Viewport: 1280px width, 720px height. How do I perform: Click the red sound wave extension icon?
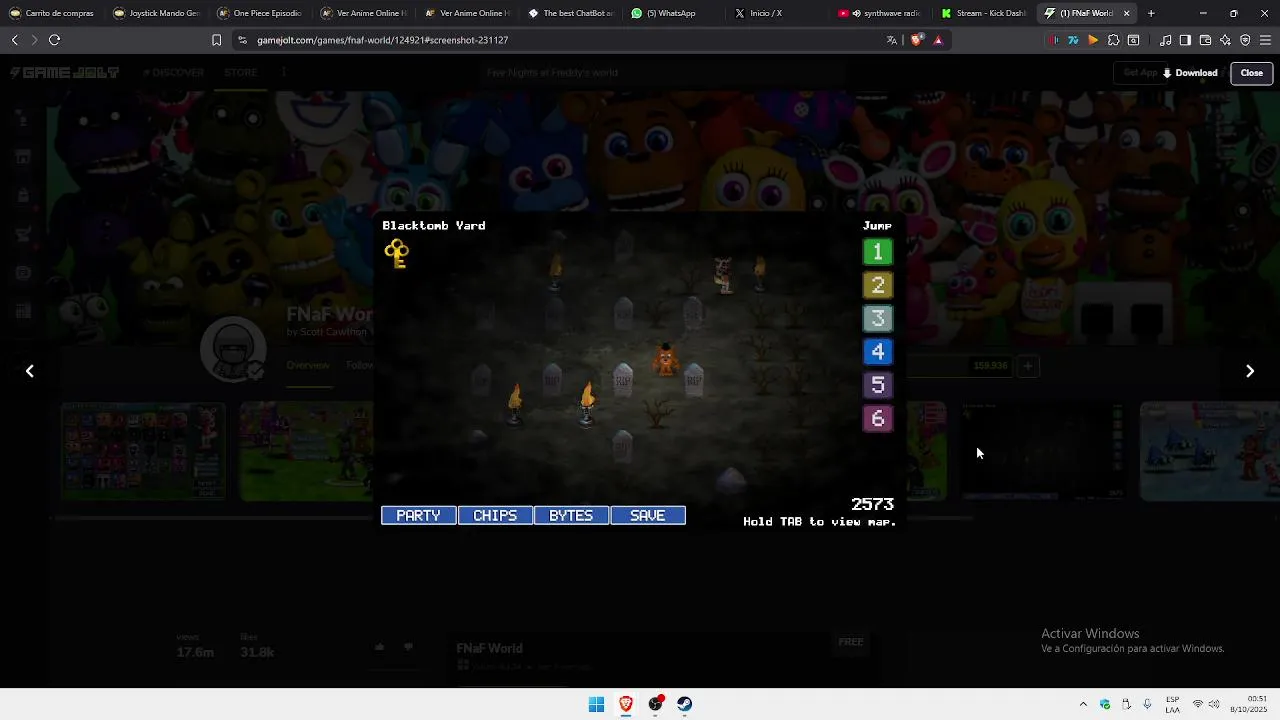tap(1053, 40)
